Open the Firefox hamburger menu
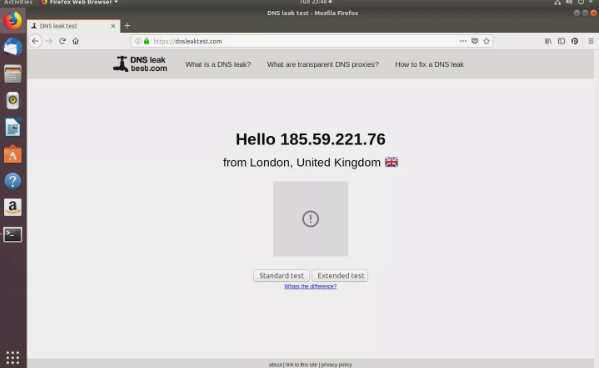Image resolution: width=599 pixels, height=368 pixels. [591, 41]
